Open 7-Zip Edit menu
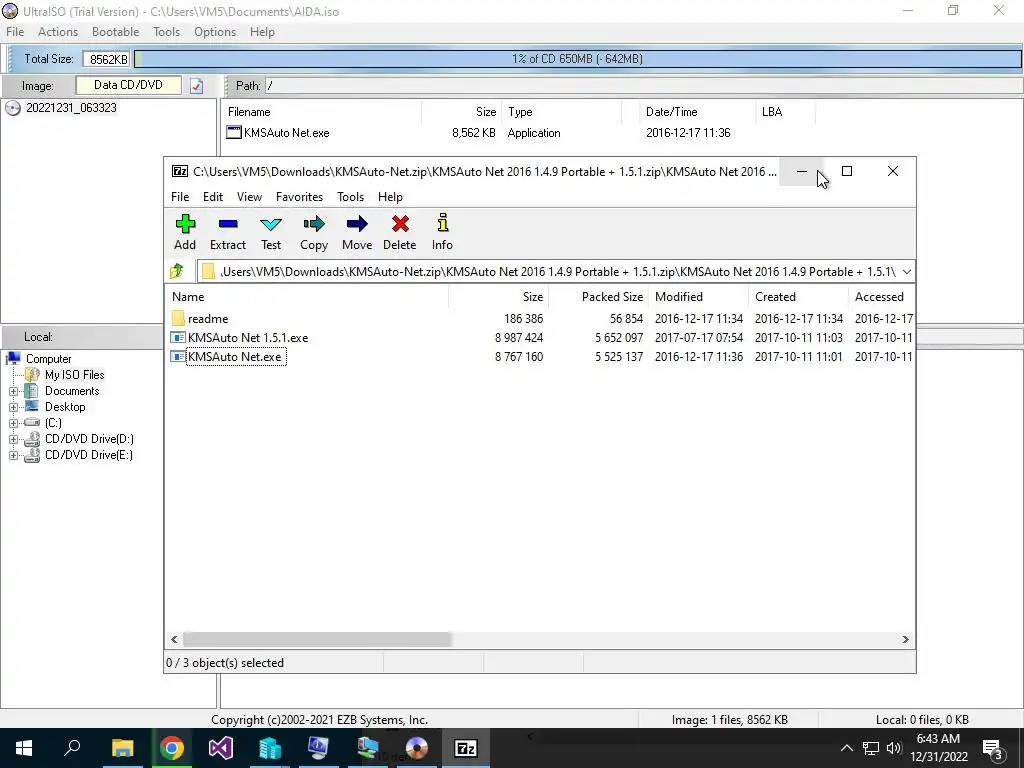Screen dimensions: 1024x768 (x=213, y=197)
